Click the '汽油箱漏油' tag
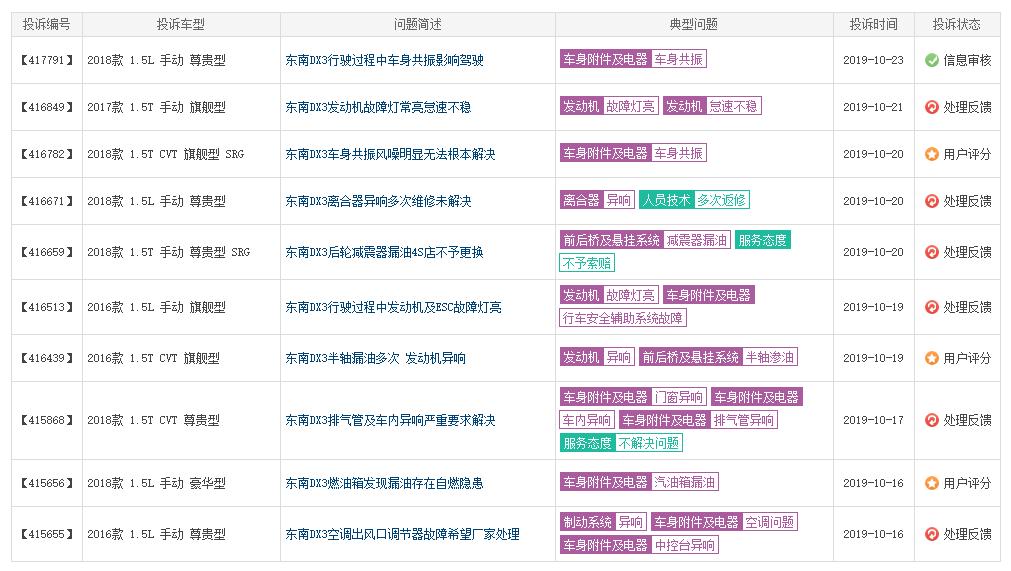This screenshot has height=571, width=1011. [685, 482]
